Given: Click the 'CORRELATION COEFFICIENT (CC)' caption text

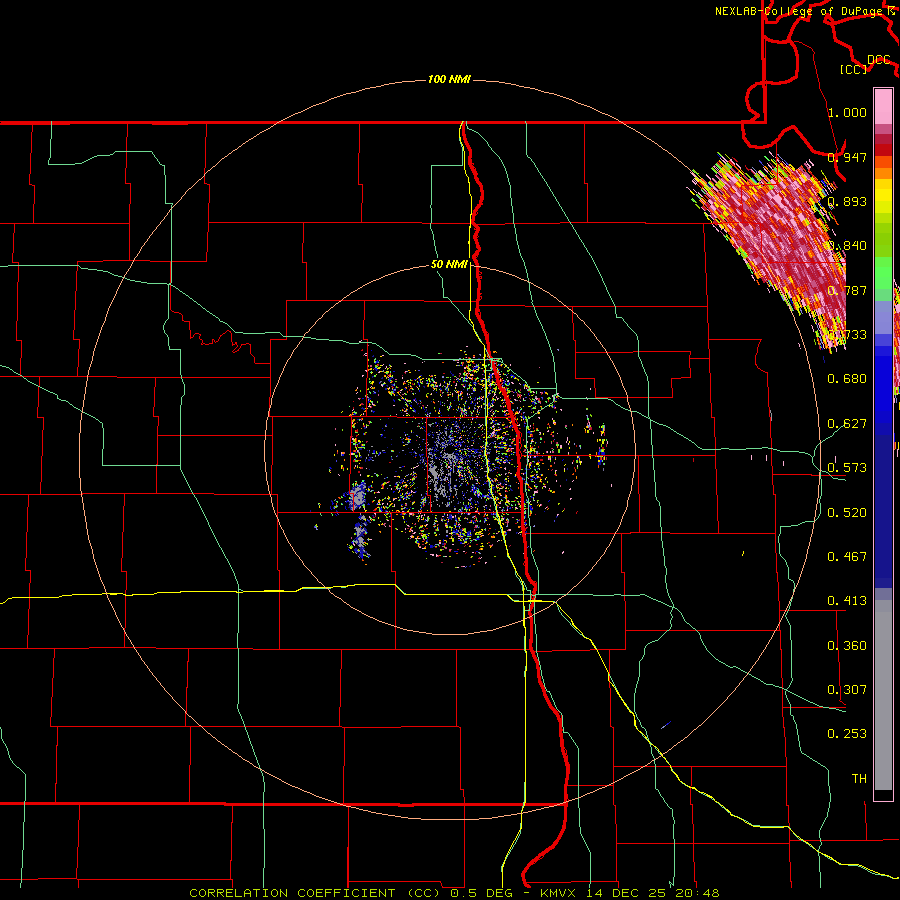Looking at the screenshot, I should 315,893.
